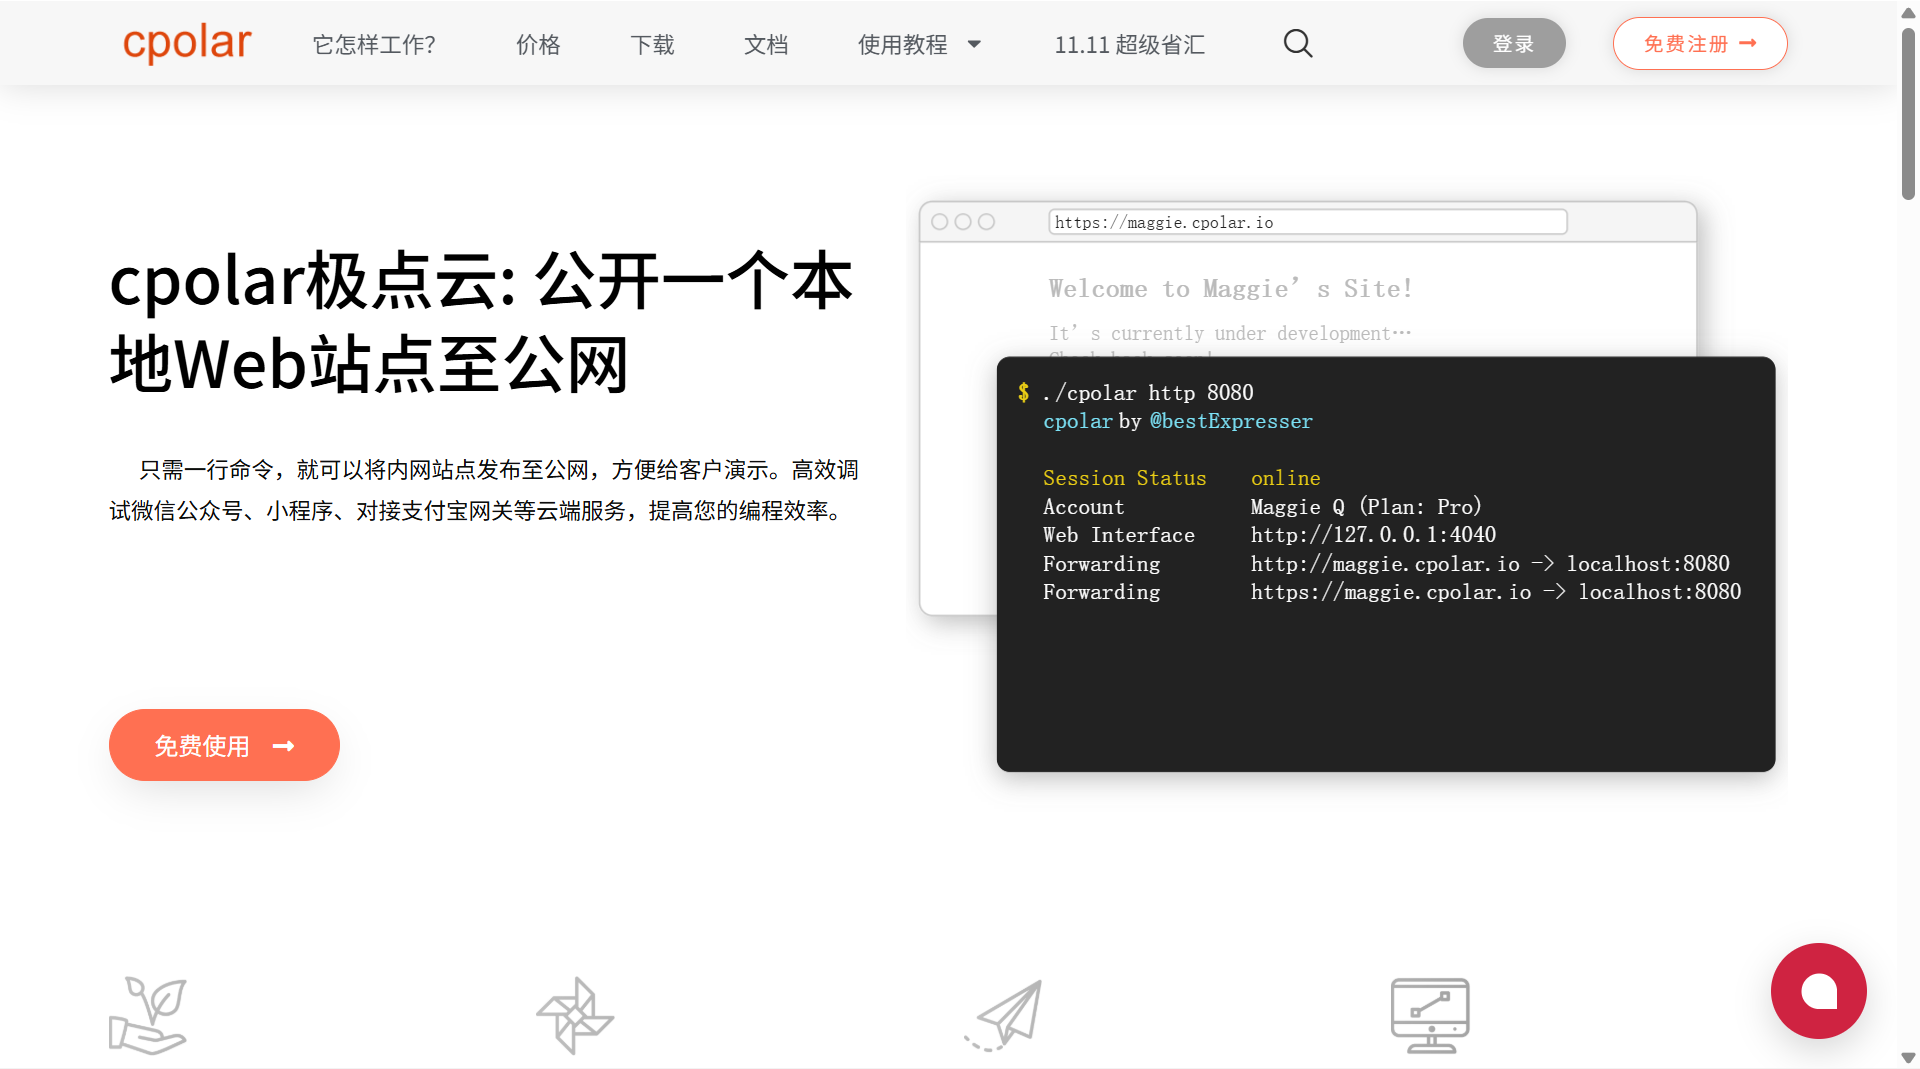Screen dimensions: 1920x1069
Task: Click the pinwheel feature icon
Action: (x=575, y=1016)
